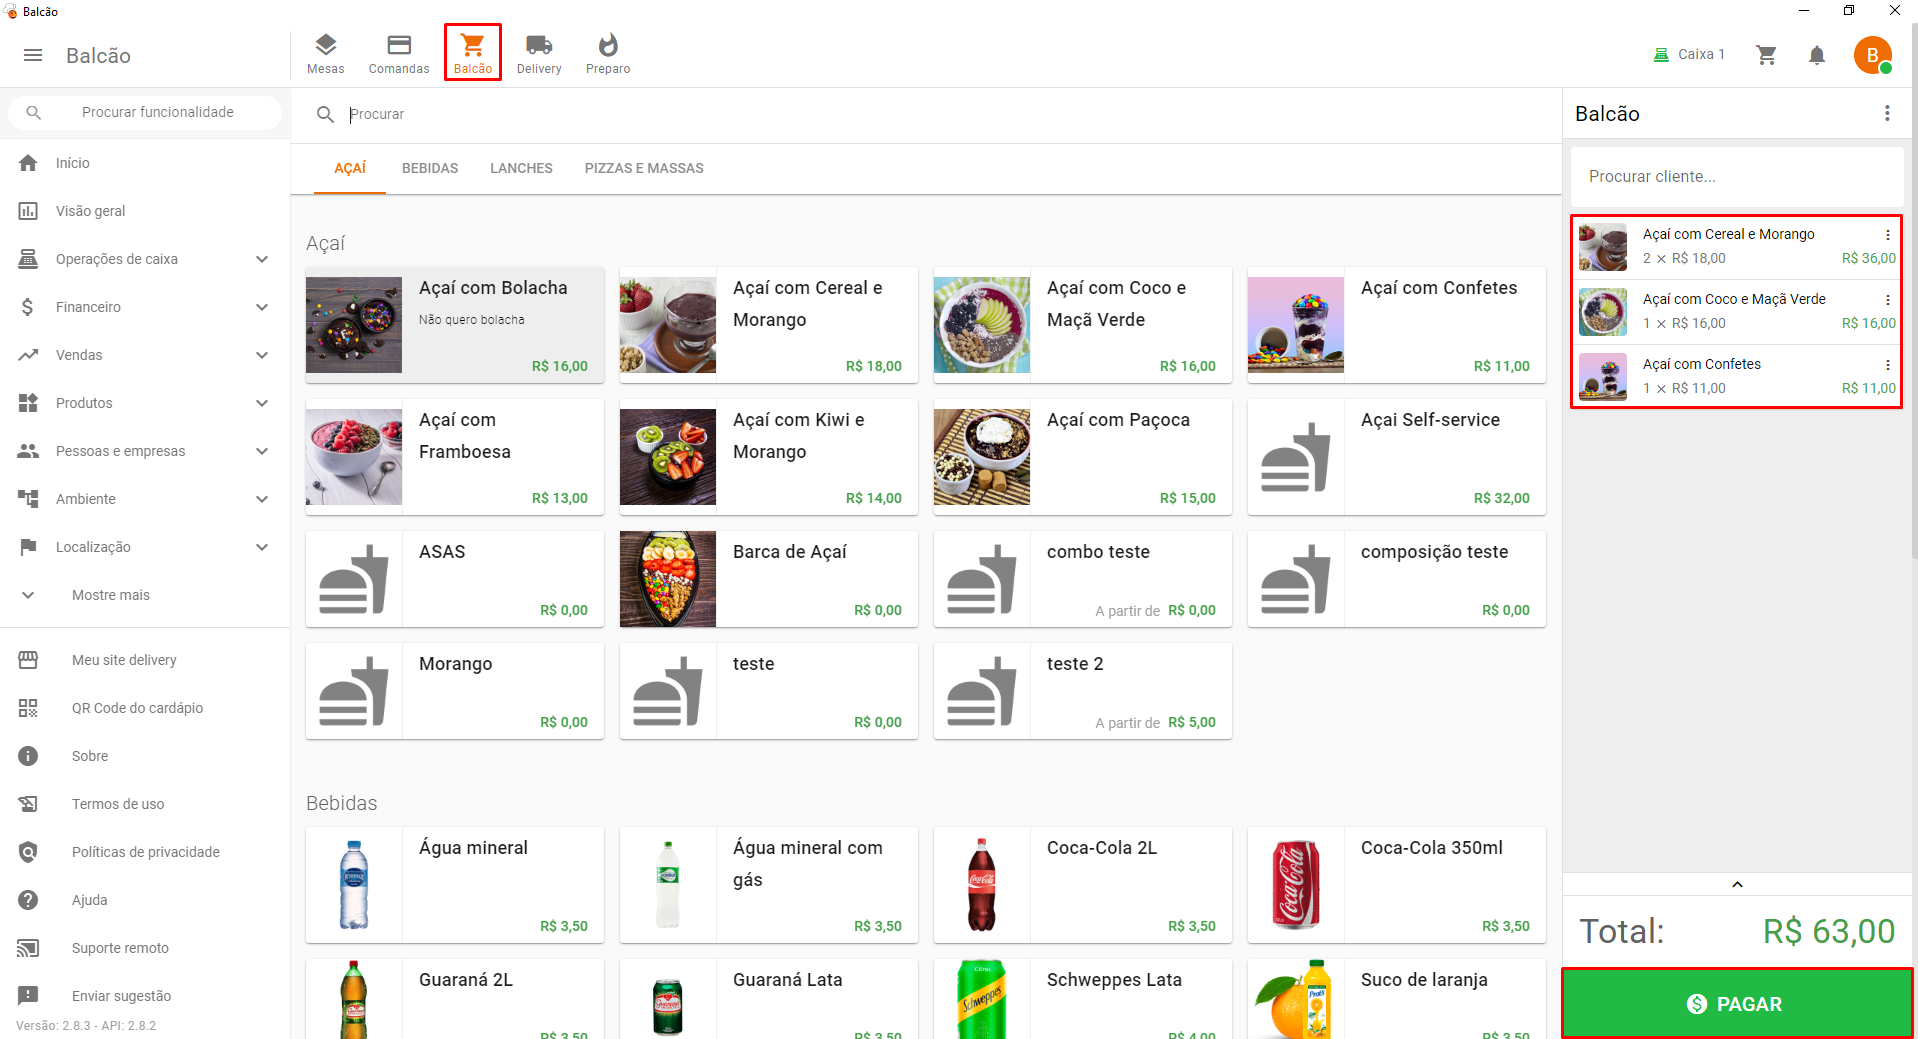Screen dimensions: 1918x1039
Task: Open options for Açaí com Confetes cart item
Action: (1887, 365)
